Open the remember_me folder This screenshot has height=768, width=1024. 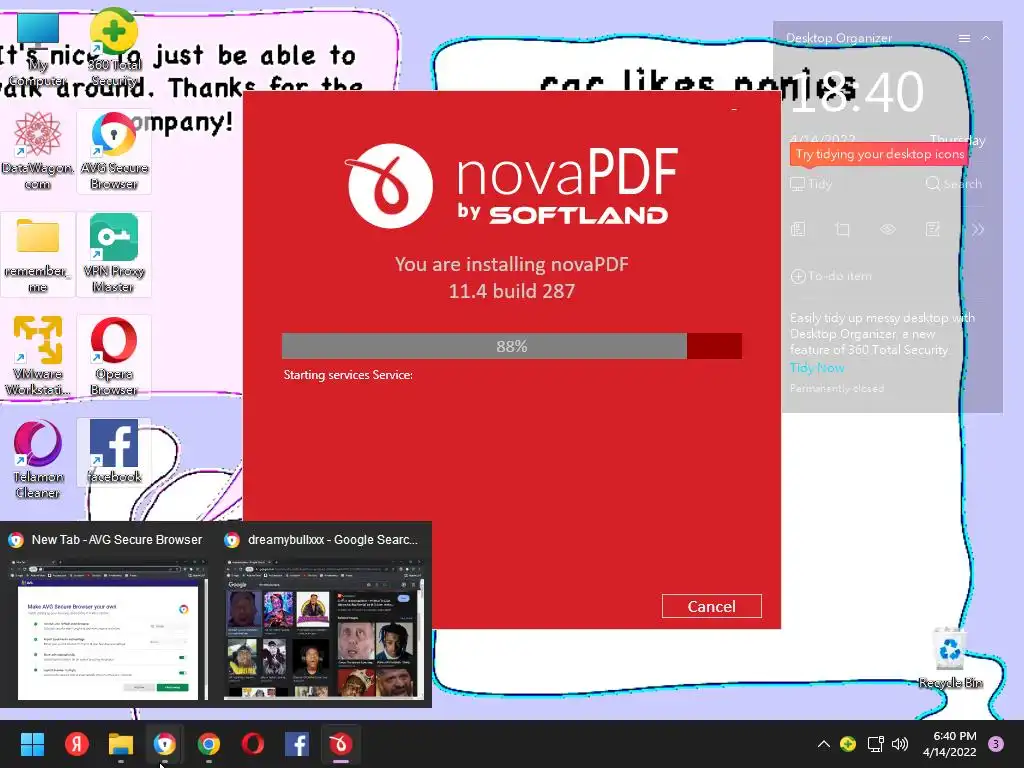37,255
